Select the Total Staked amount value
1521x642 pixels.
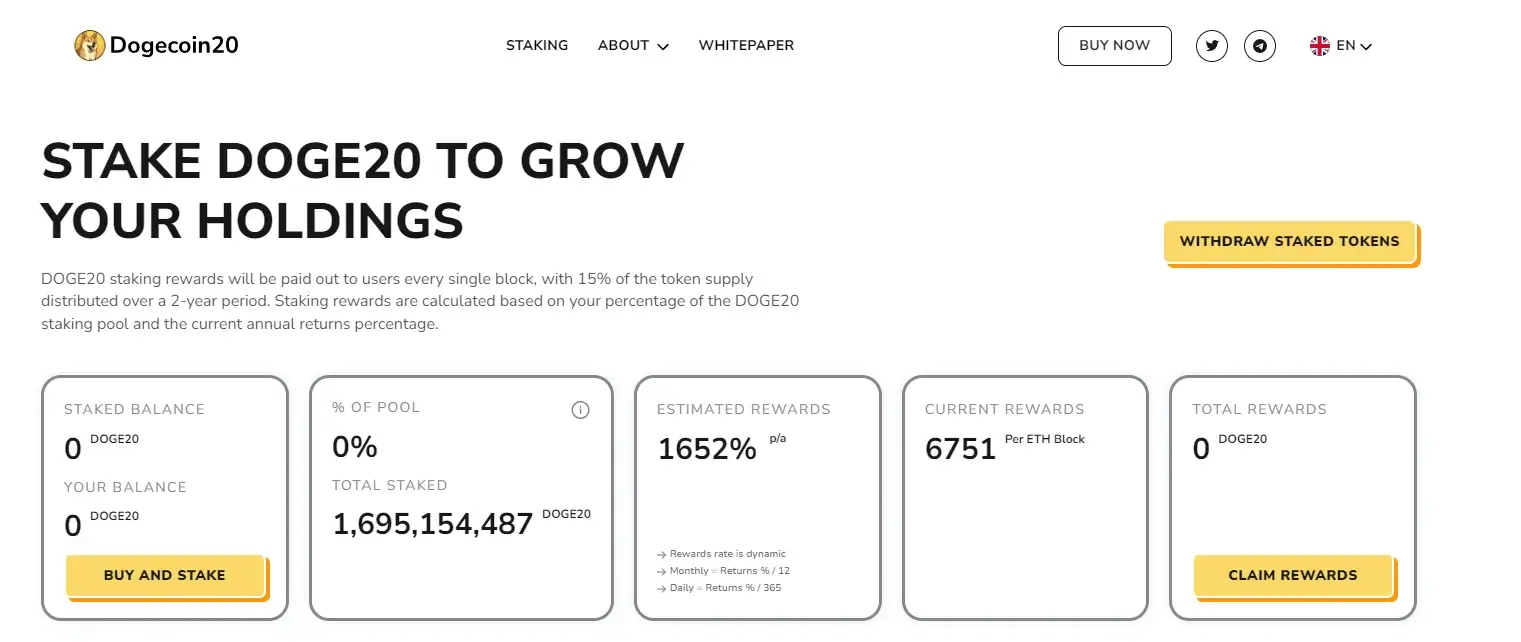click(x=433, y=523)
